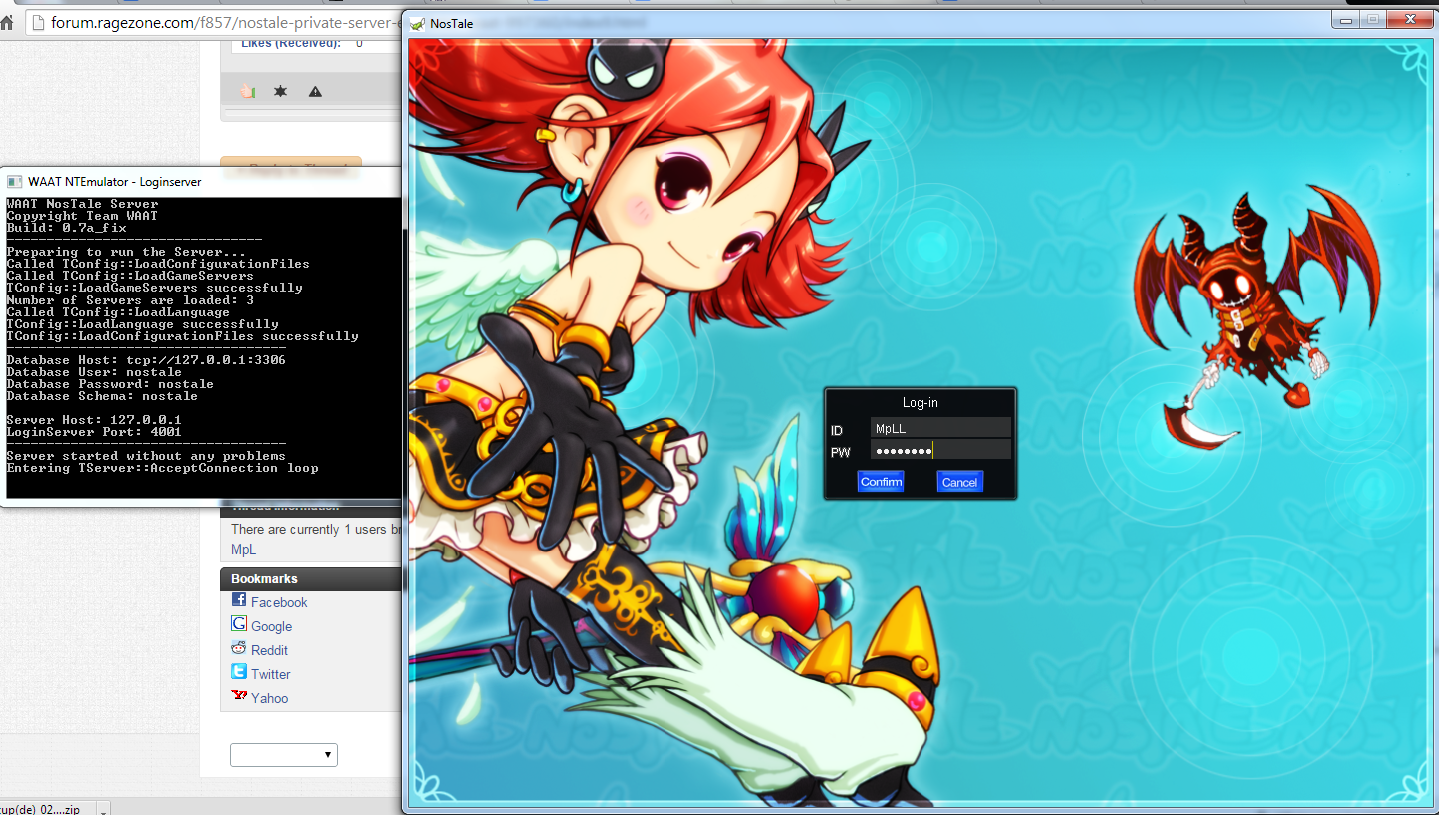Click the Twitter bookmark icon
The height and width of the screenshot is (815, 1439).
(239, 672)
